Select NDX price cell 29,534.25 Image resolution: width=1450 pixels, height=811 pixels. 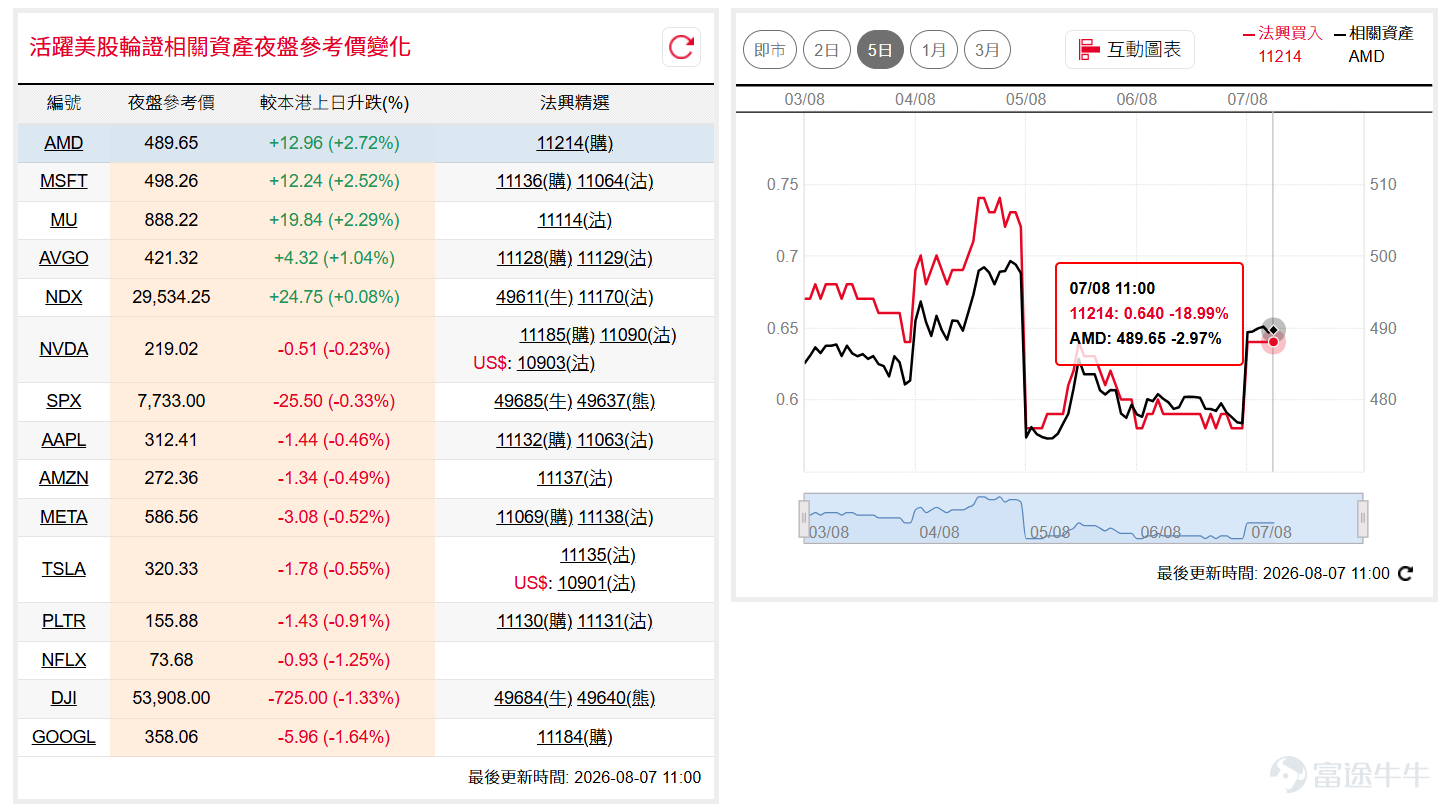pyautogui.click(x=172, y=297)
